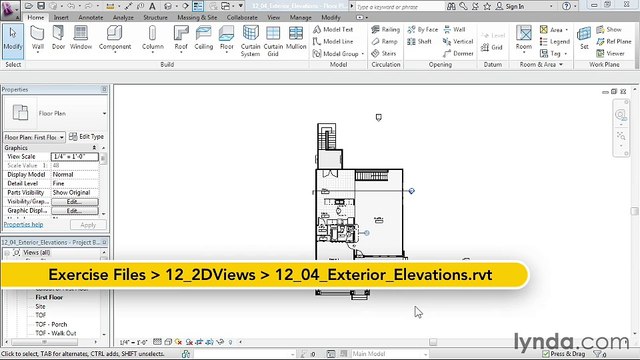The height and width of the screenshot is (360, 640).
Task: Open the Massing & Site tab
Action: (197, 18)
